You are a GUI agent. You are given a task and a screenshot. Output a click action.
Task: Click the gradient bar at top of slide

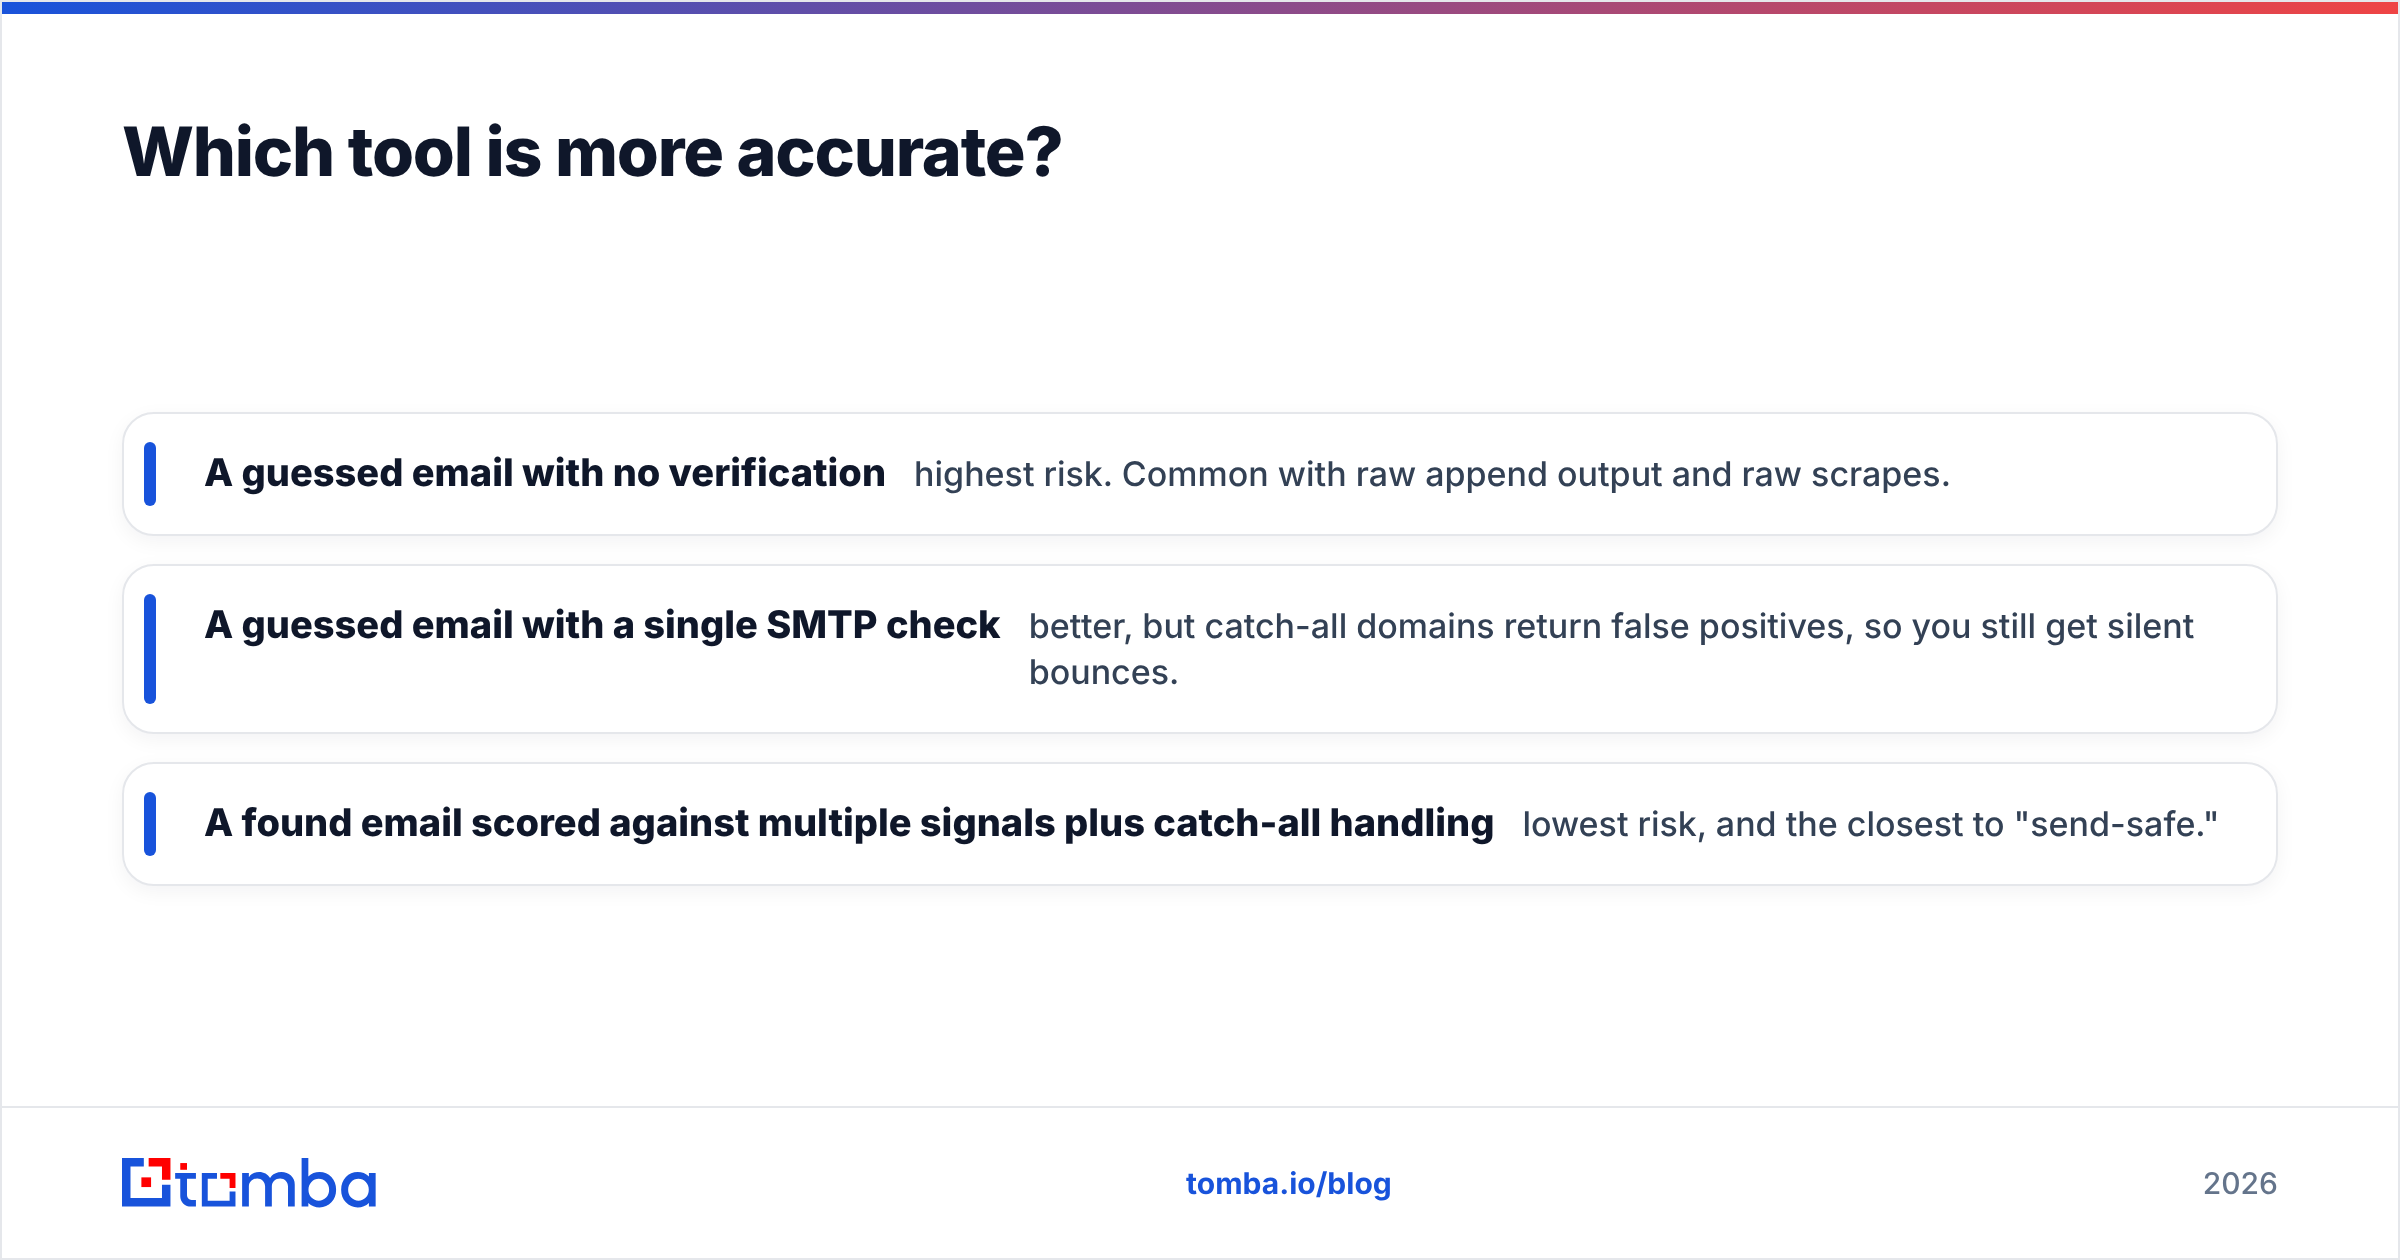(1200, 7)
